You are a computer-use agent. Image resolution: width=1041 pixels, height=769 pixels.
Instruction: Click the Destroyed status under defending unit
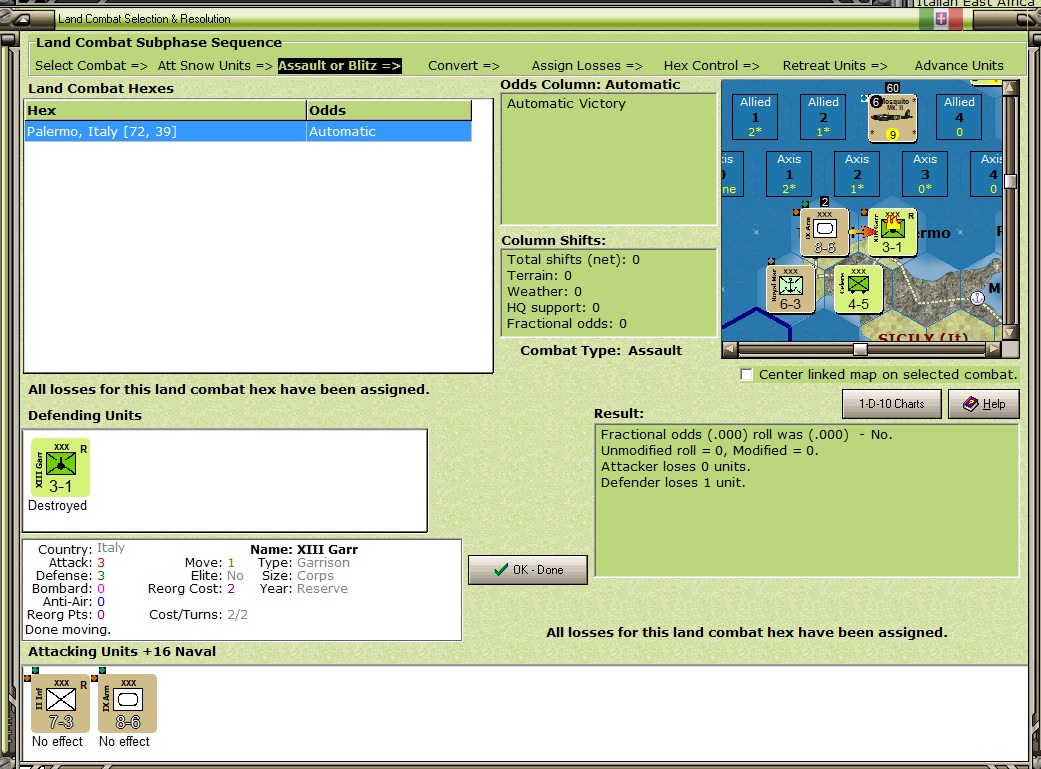(x=57, y=505)
